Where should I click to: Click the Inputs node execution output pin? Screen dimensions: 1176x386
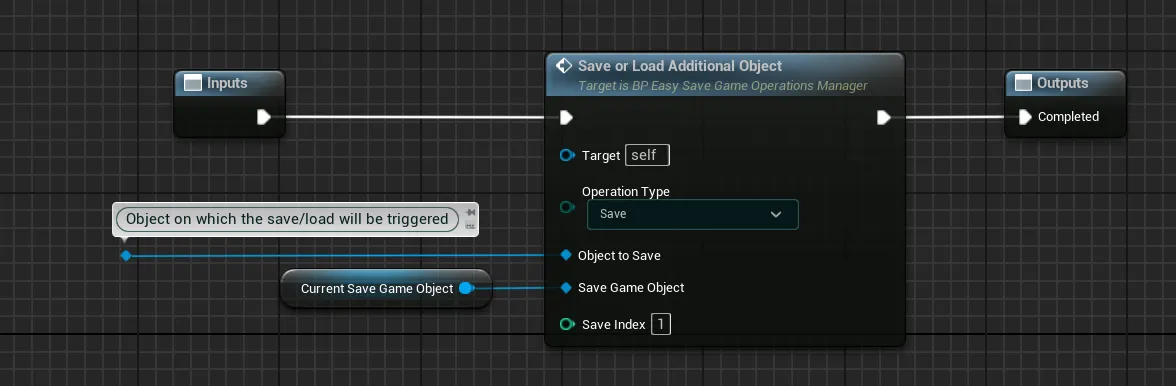[263, 117]
